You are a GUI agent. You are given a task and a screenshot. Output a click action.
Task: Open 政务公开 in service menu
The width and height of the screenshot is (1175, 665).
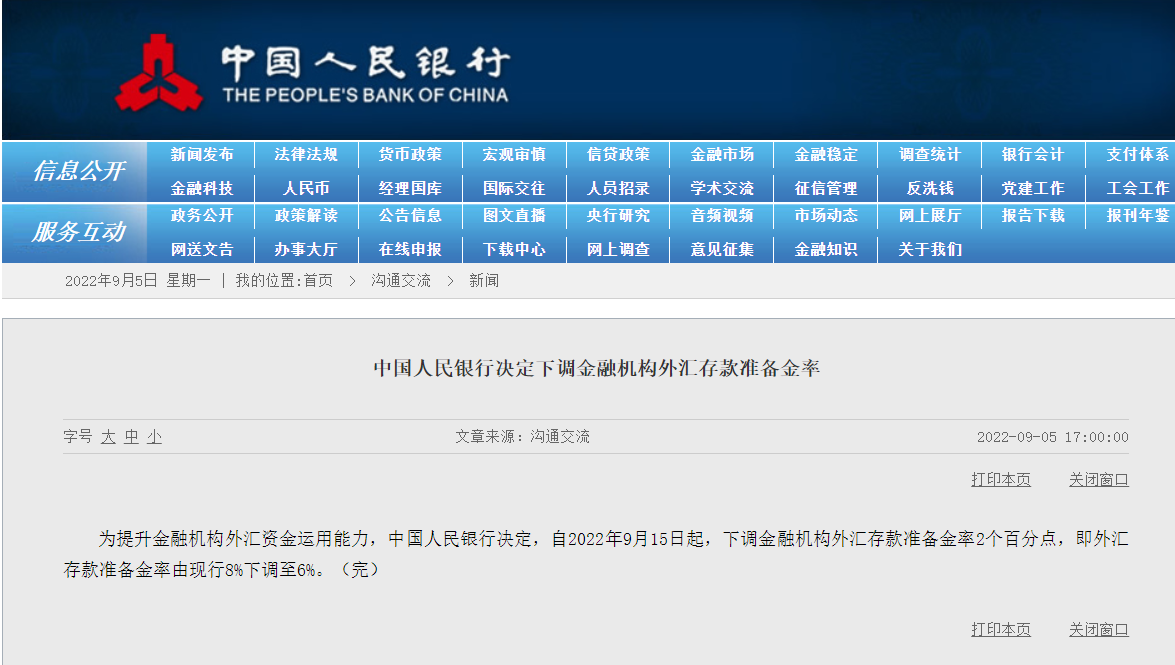(x=202, y=215)
